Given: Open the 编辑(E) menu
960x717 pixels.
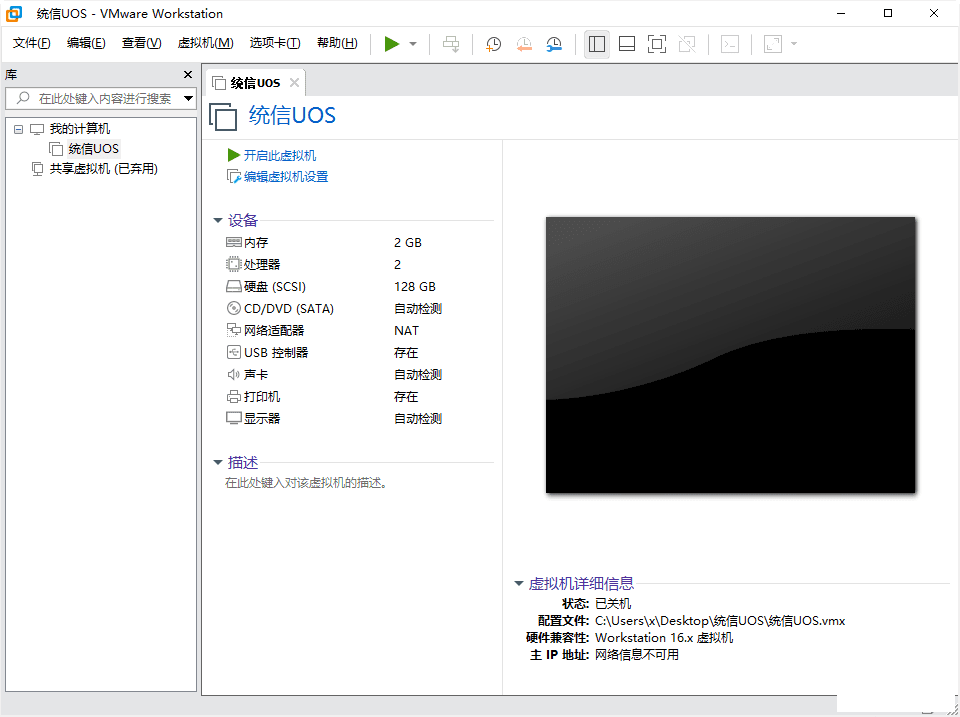Looking at the screenshot, I should [86, 43].
